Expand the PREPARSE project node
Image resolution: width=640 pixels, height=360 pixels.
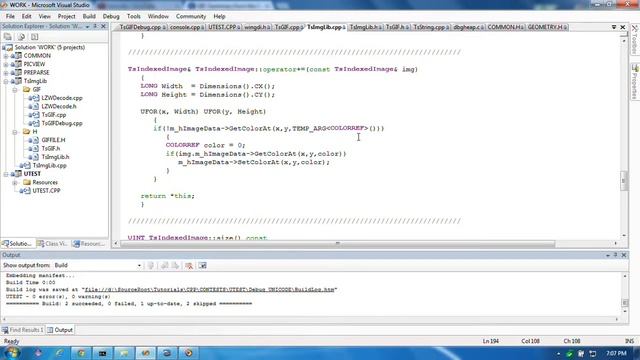click(x=6, y=73)
